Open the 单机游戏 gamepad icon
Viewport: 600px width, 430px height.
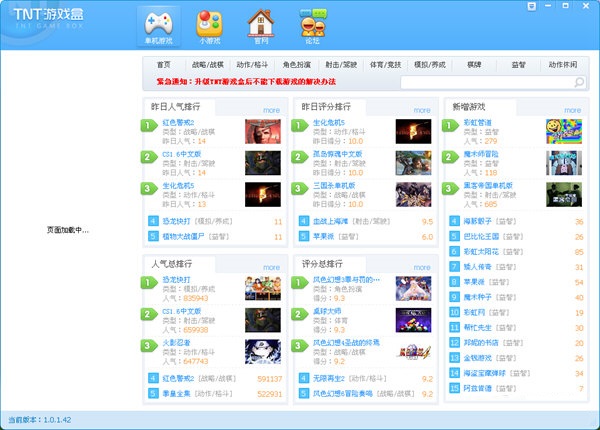(157, 25)
